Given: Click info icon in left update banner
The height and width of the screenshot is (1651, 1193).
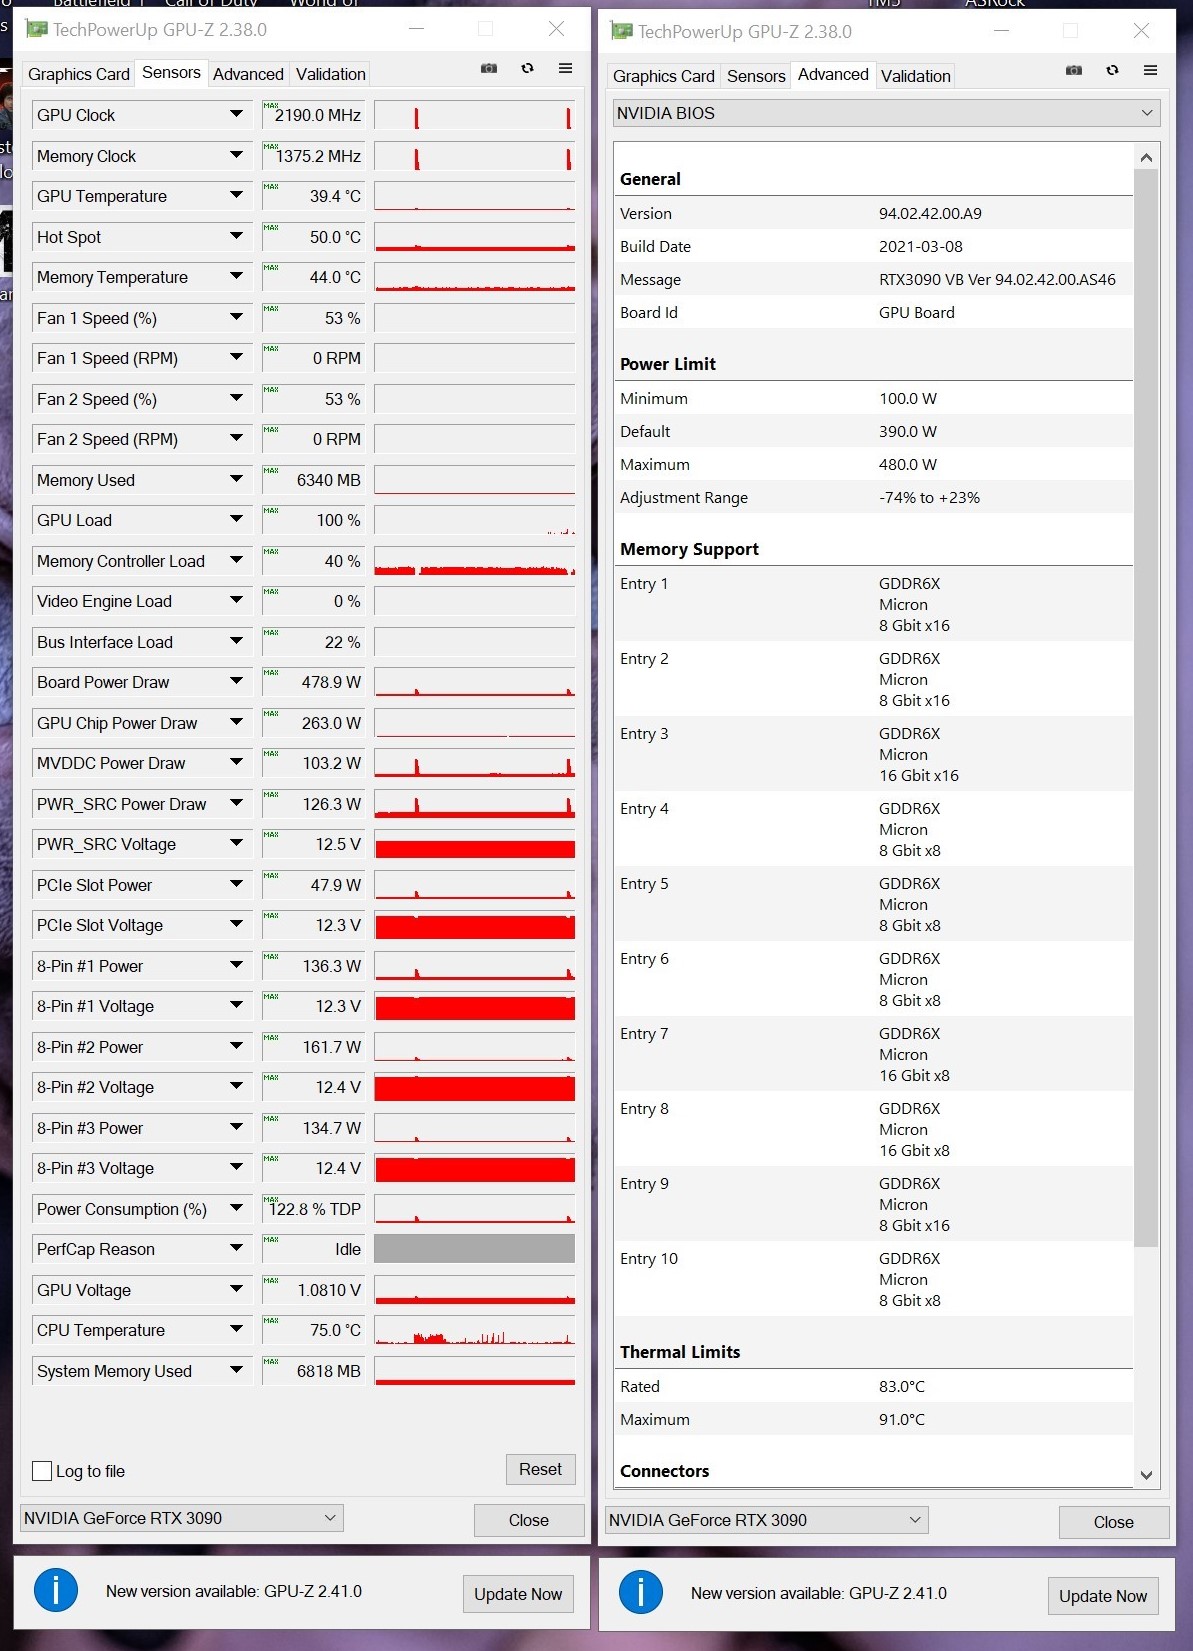Looking at the screenshot, I should [56, 1590].
